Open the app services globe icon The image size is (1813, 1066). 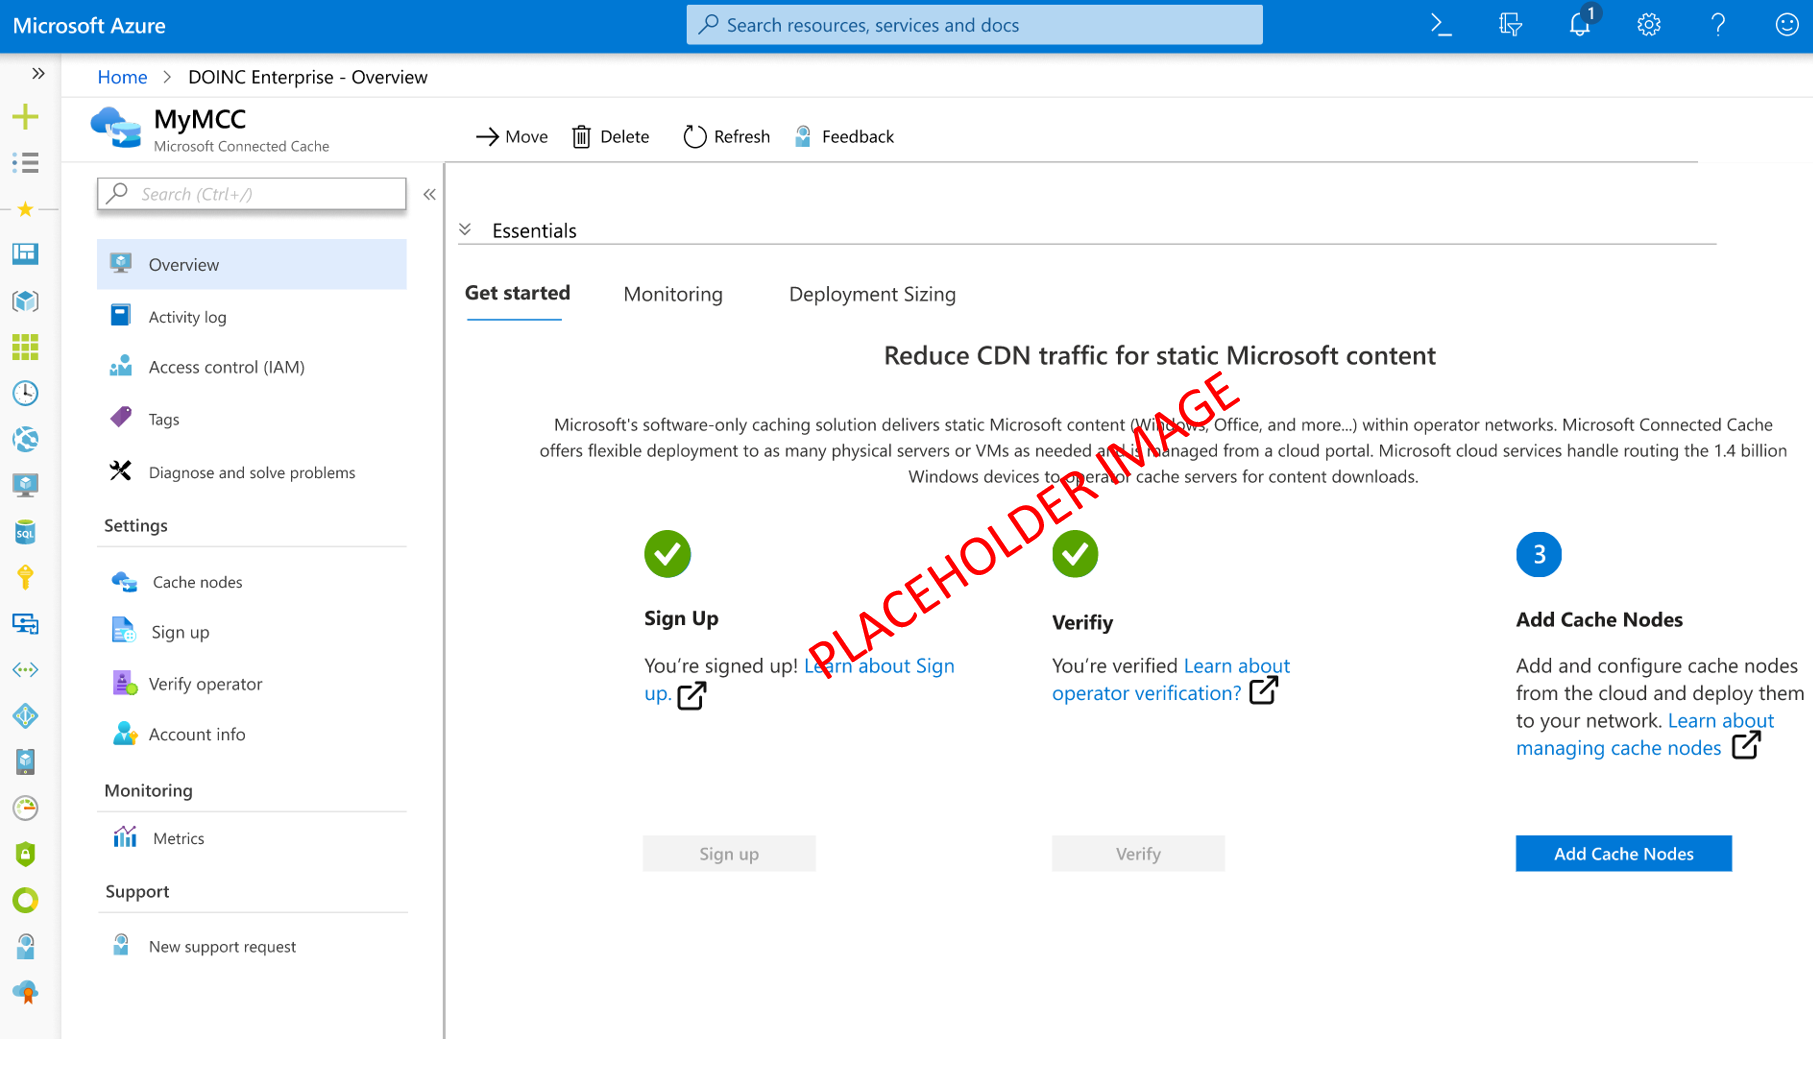pyautogui.click(x=25, y=439)
